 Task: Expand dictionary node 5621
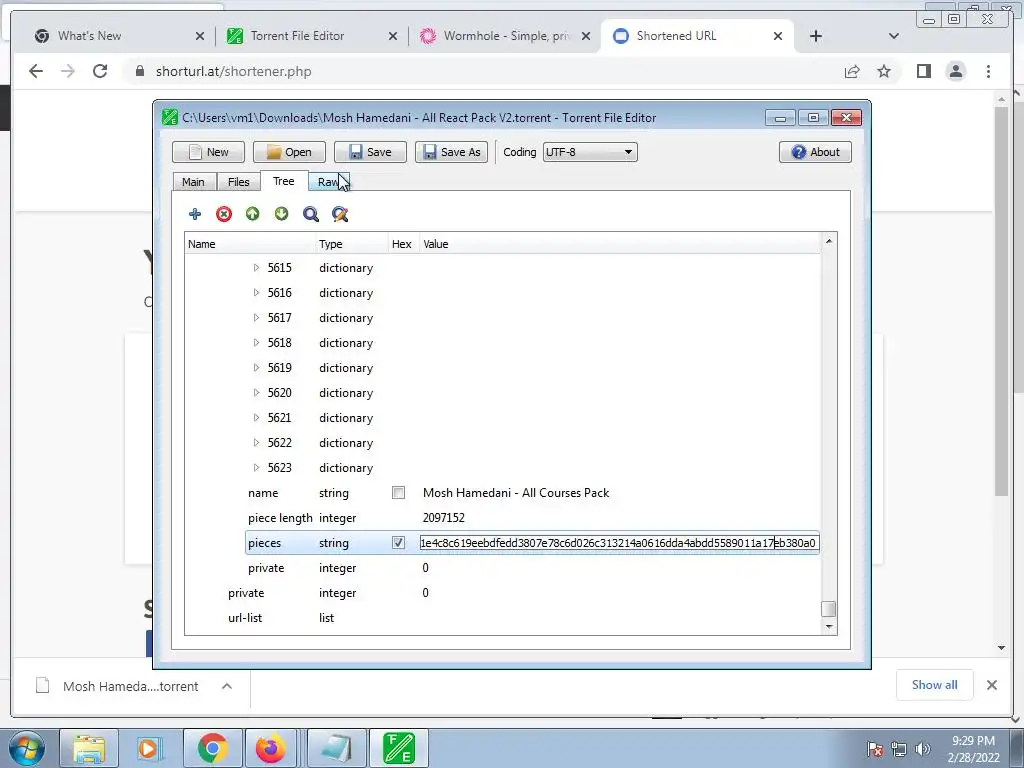(256, 417)
